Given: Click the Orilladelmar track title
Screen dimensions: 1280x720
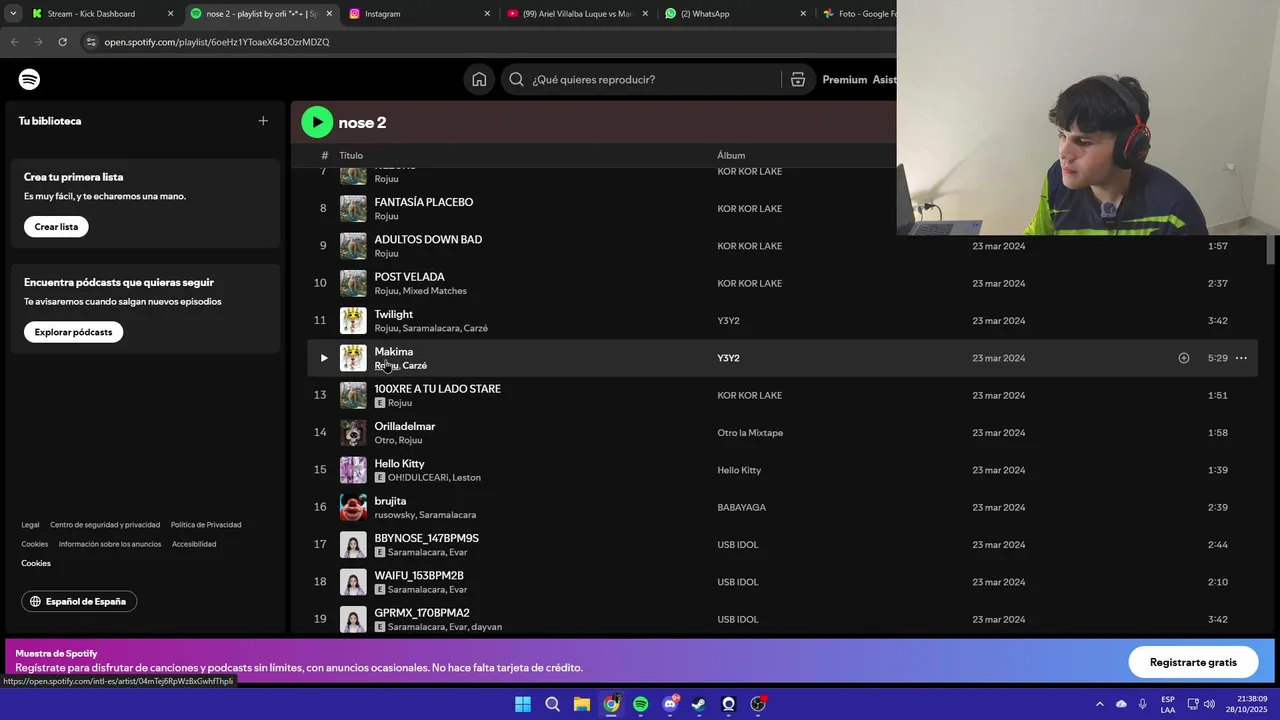Looking at the screenshot, I should [405, 426].
